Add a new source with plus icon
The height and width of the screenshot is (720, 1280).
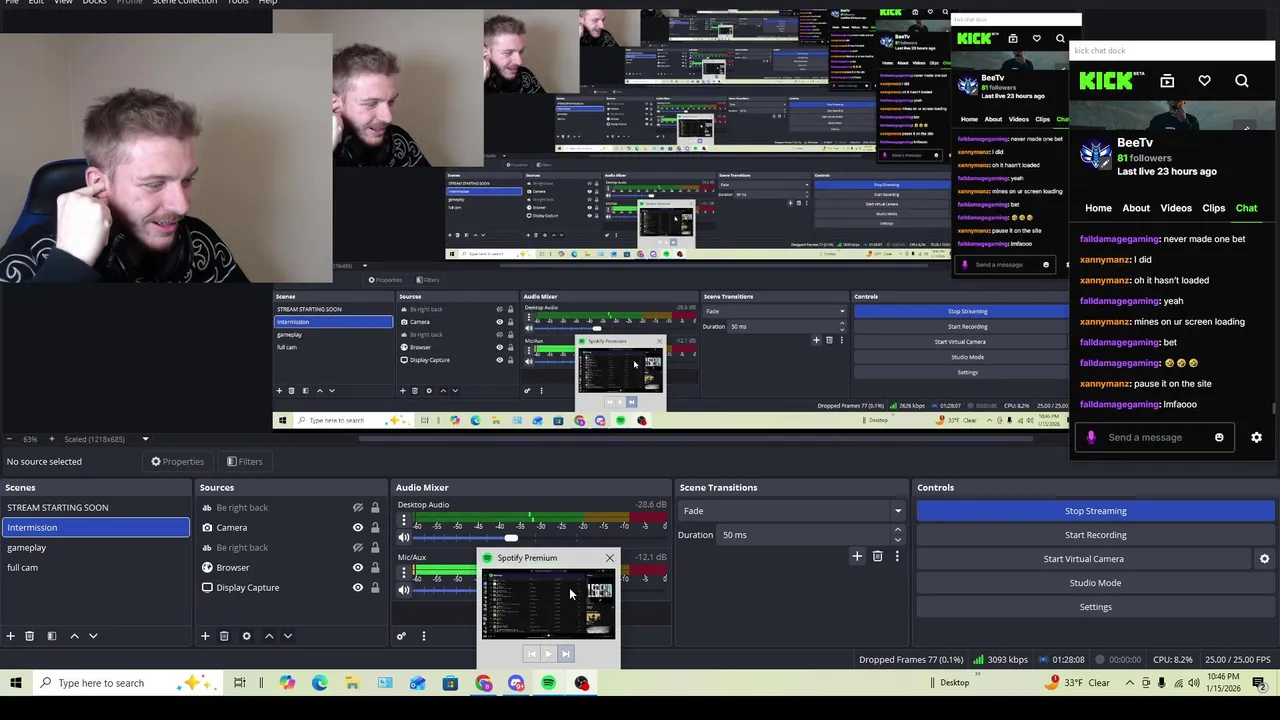click(205, 636)
